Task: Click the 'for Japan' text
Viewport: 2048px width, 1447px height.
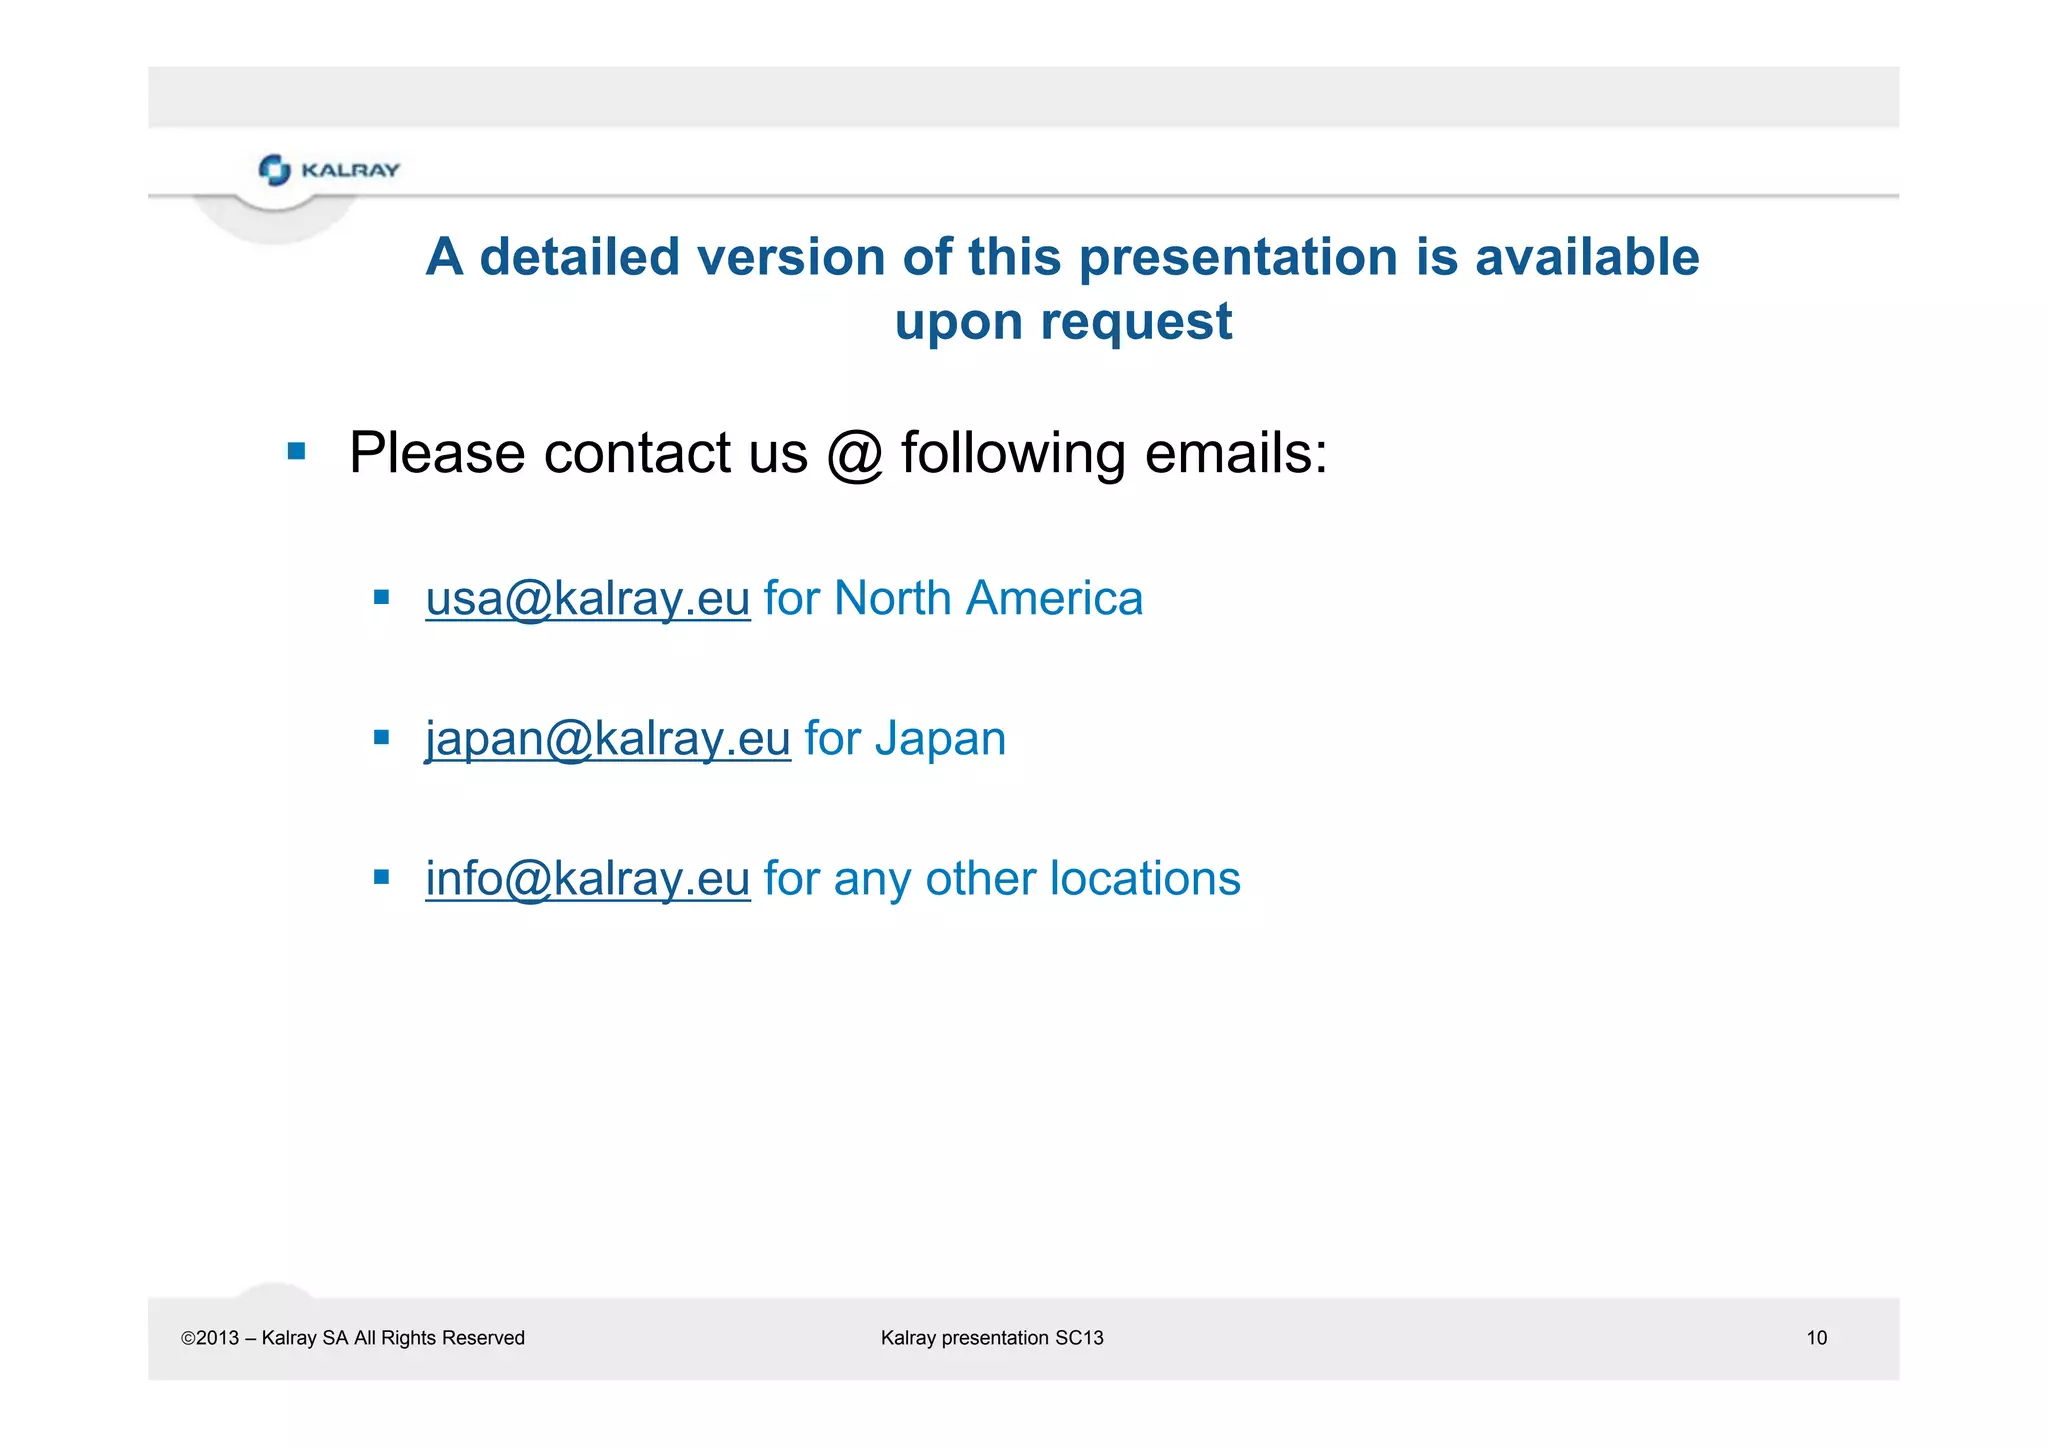Action: click(904, 739)
